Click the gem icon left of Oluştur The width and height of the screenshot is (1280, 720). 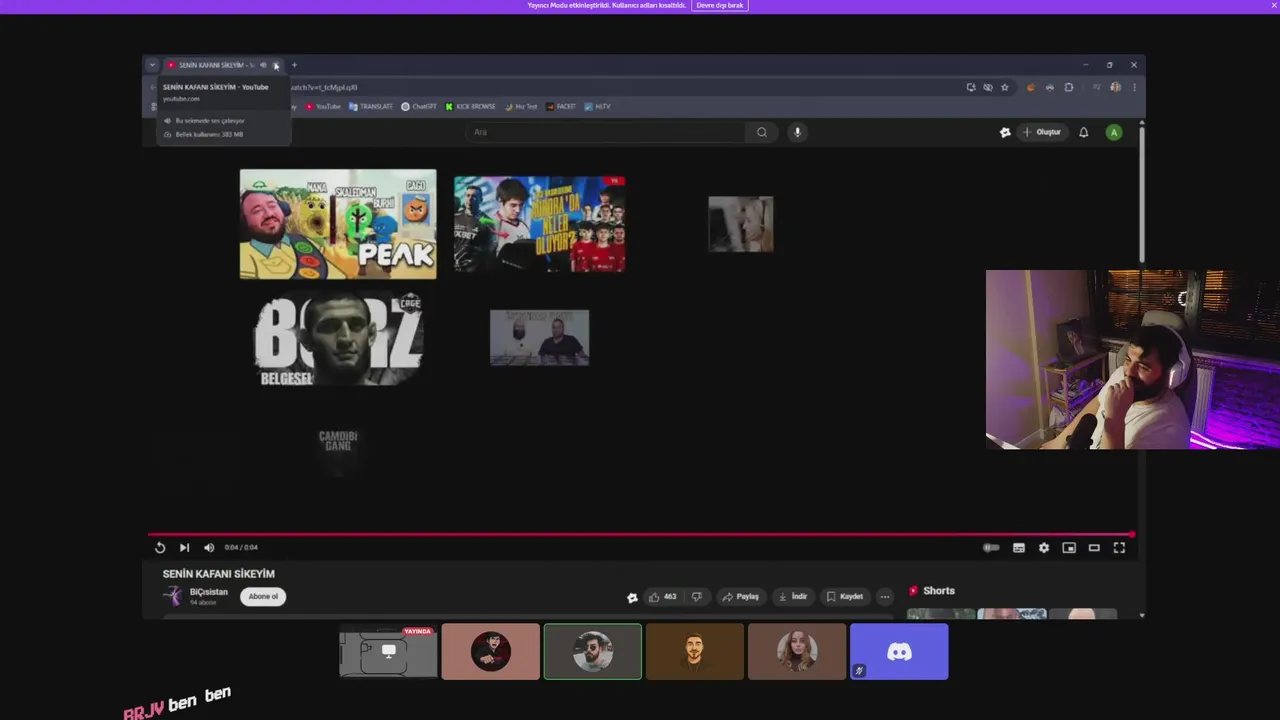click(x=1005, y=132)
